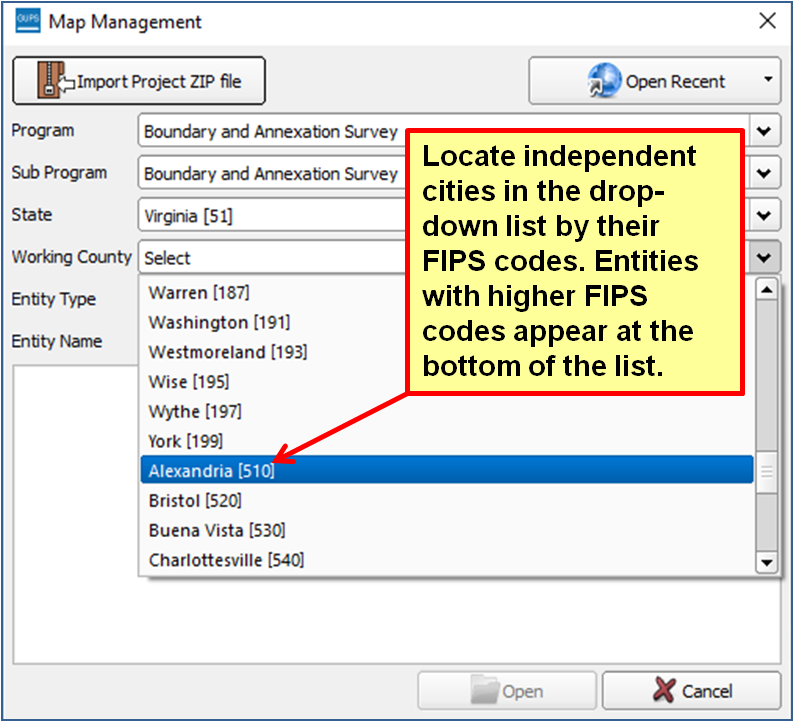The height and width of the screenshot is (722, 794).
Task: Click the Open button
Action: click(x=507, y=691)
